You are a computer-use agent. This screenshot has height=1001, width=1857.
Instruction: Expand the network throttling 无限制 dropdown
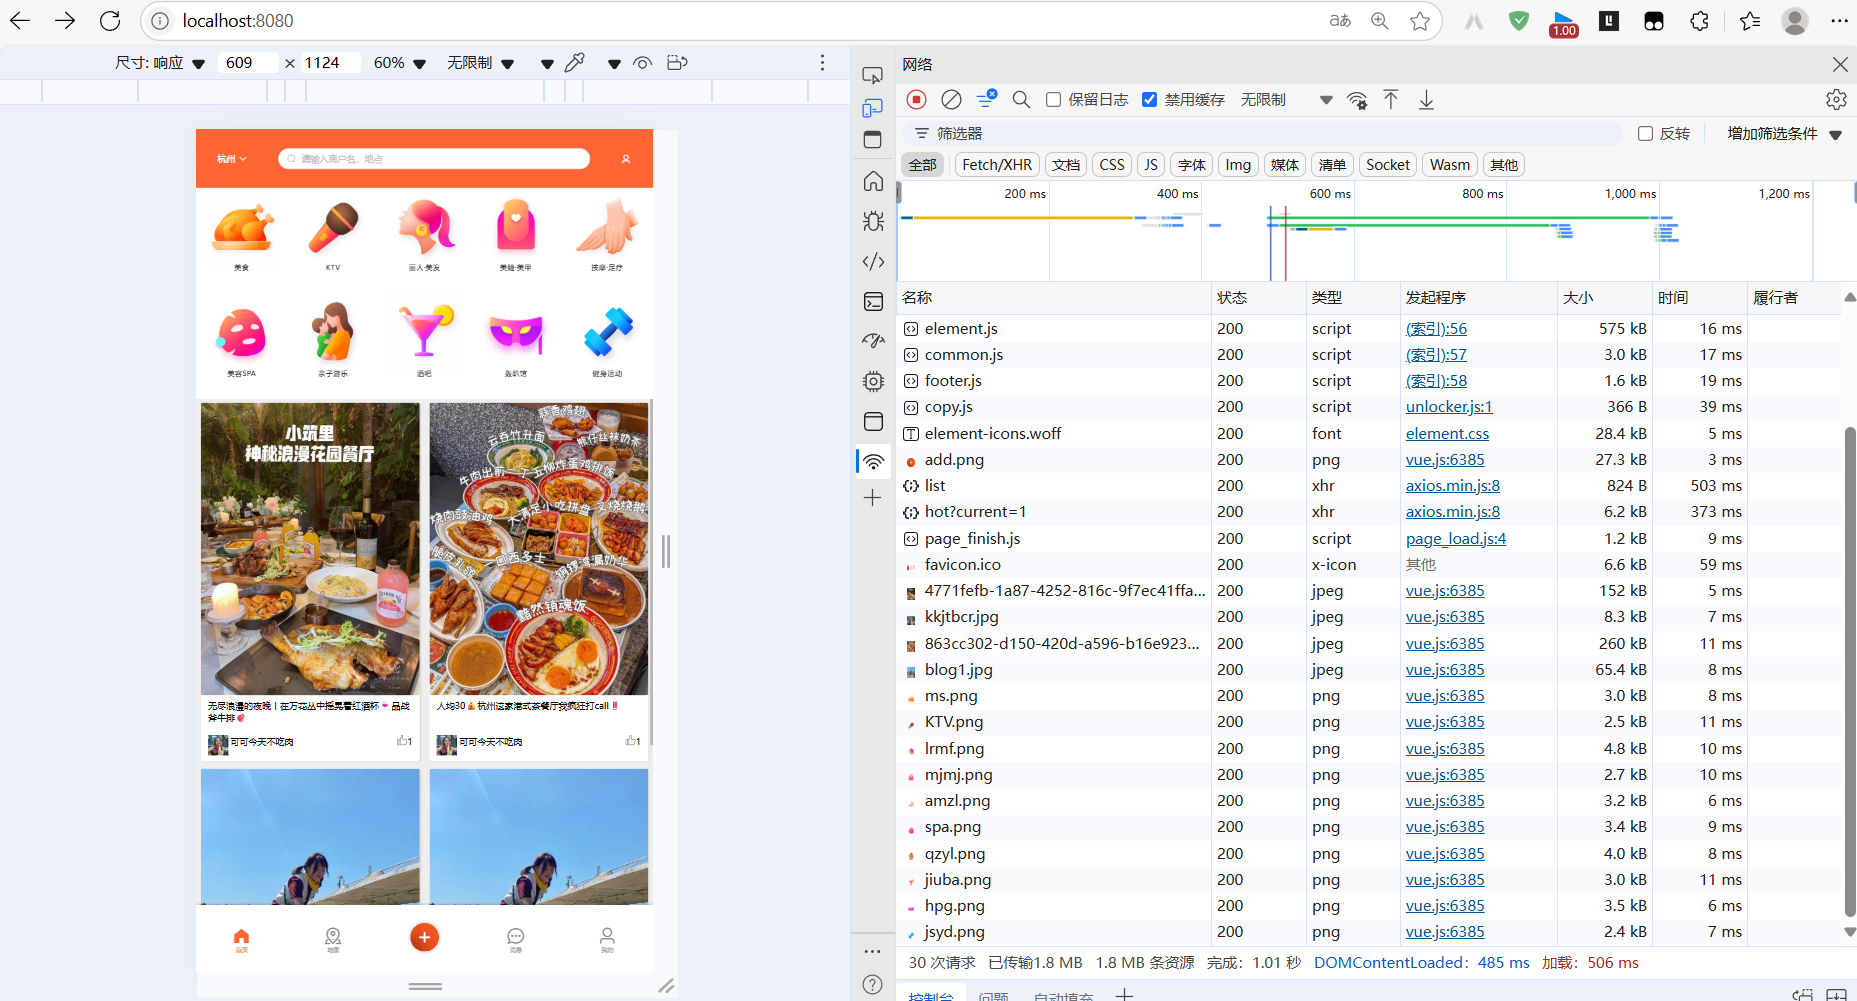point(1286,99)
